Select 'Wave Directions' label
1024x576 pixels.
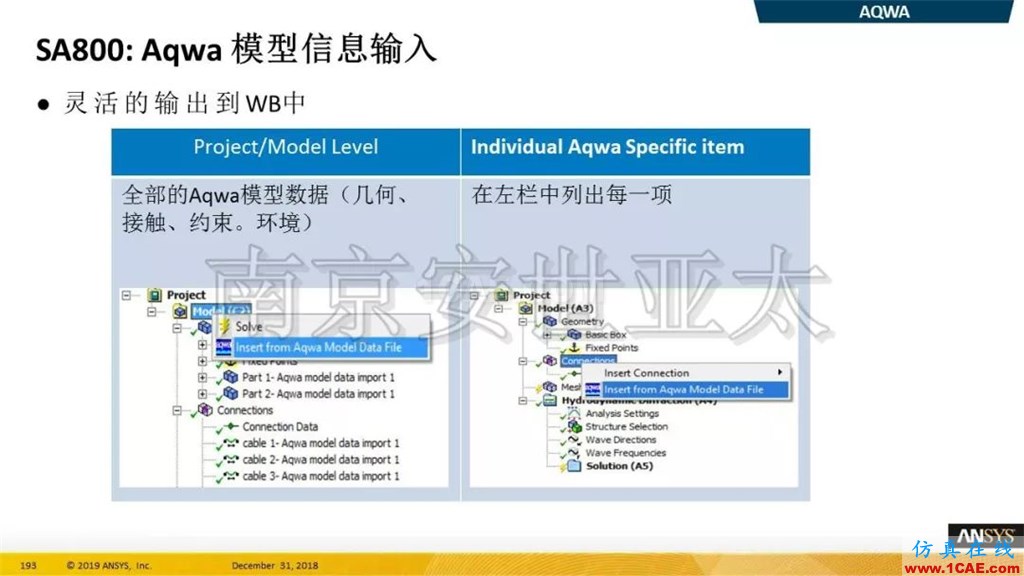click(621, 440)
